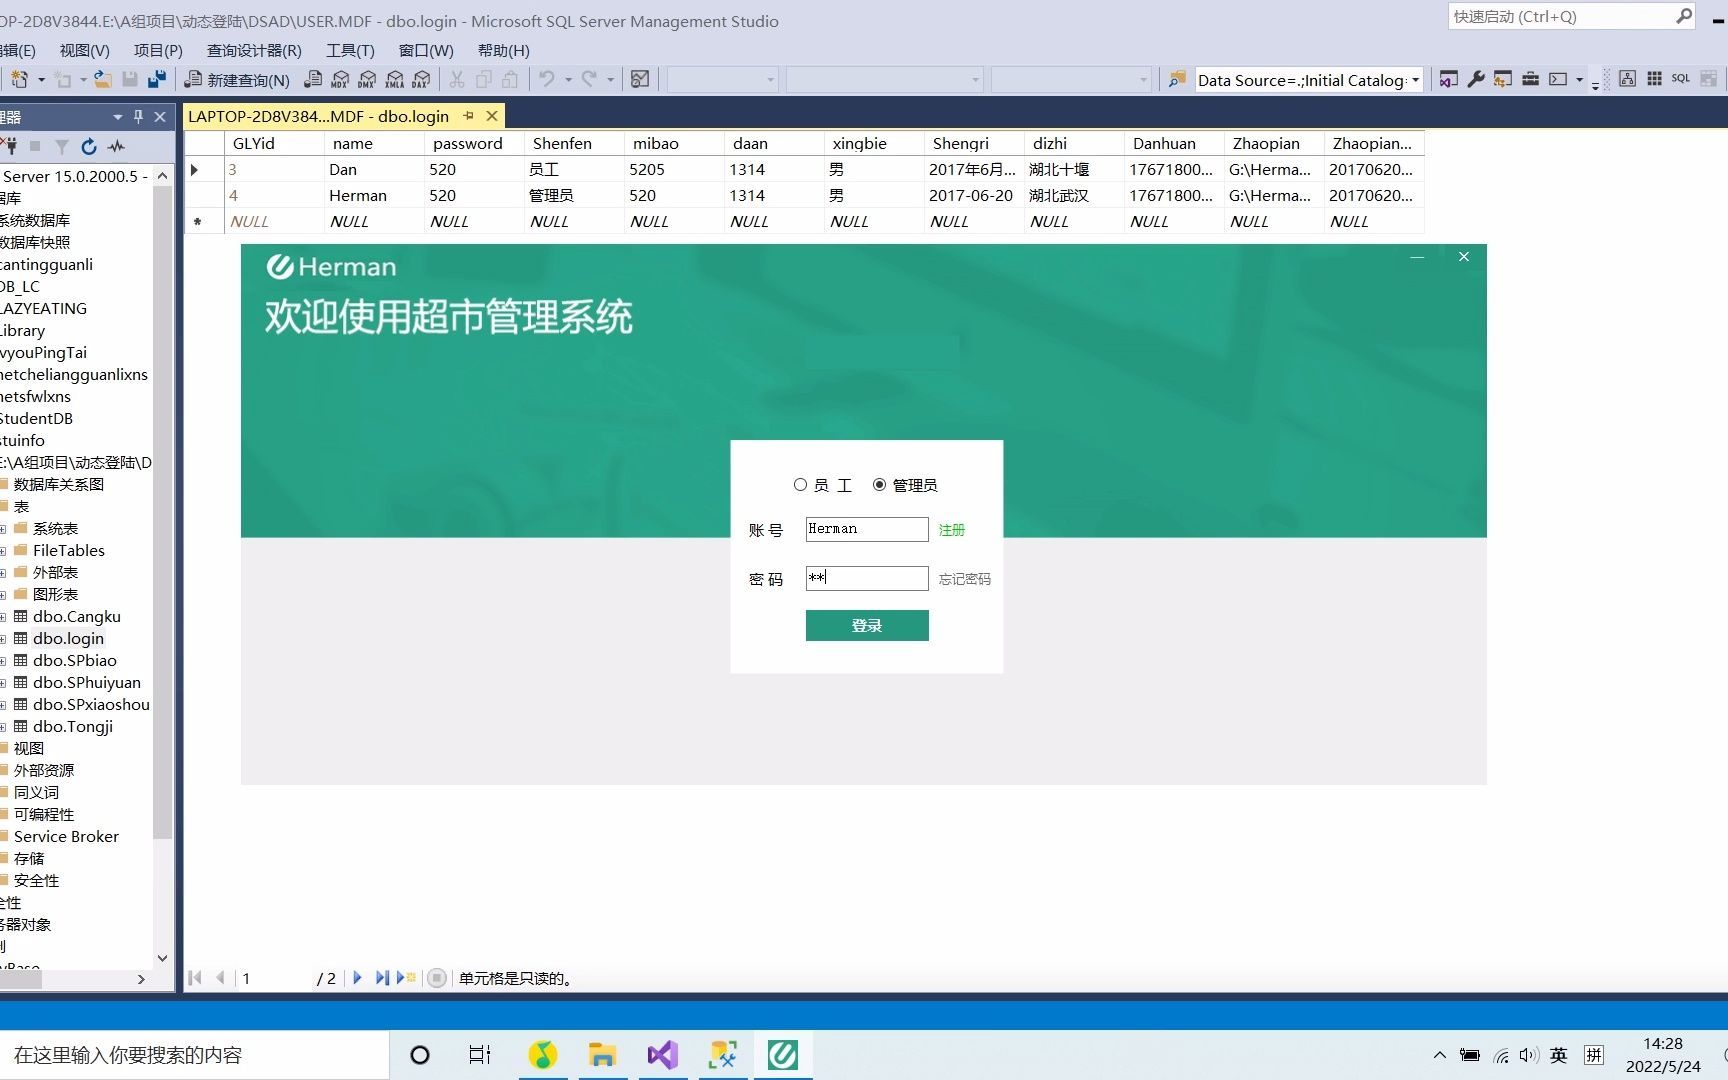Create a new MDX query

(x=340, y=79)
